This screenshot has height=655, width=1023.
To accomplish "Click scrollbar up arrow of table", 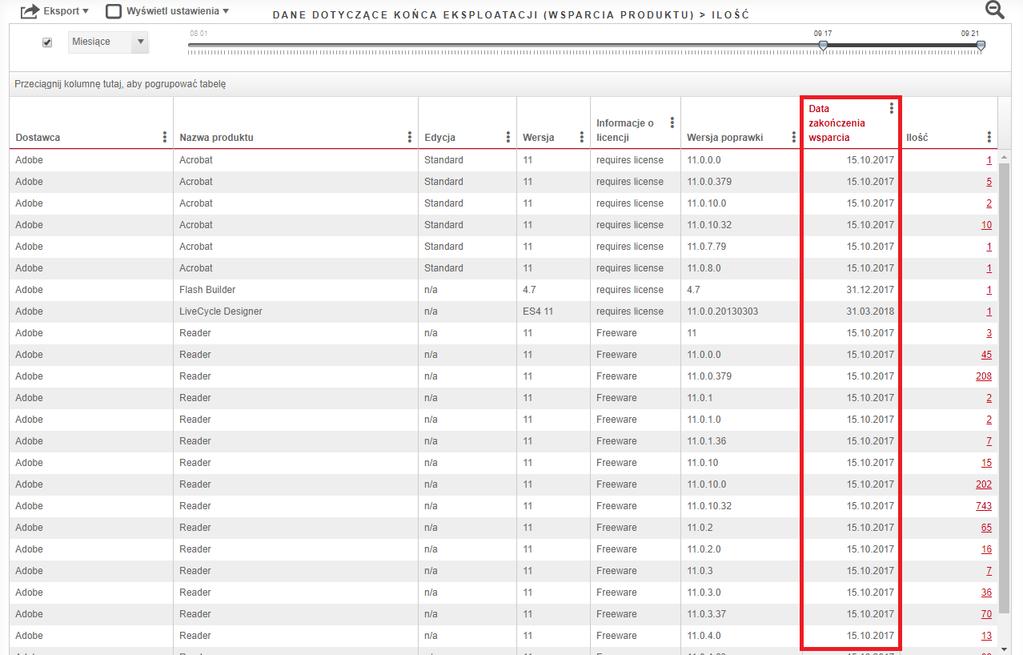I will point(1005,157).
